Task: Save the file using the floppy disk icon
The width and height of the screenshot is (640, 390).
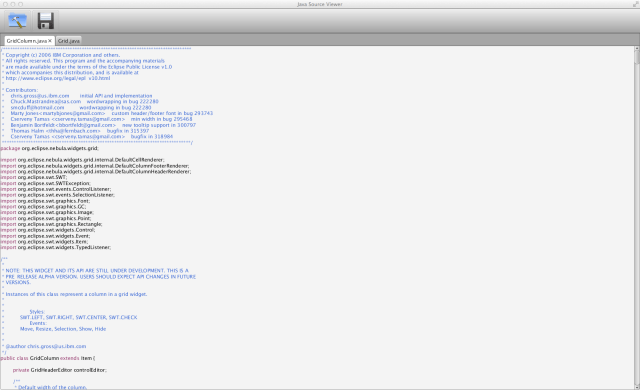Action: (x=46, y=21)
